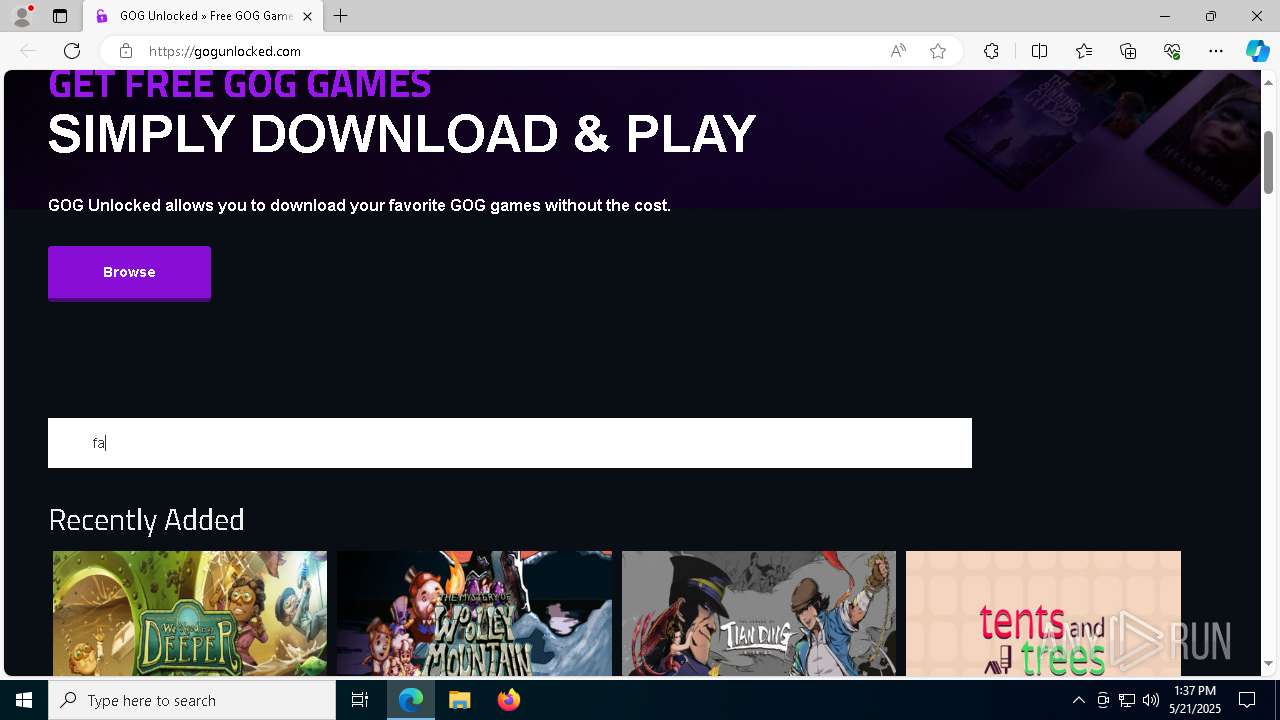1280x720 pixels.
Task: Open the Collections icon
Action: coord(1128,51)
